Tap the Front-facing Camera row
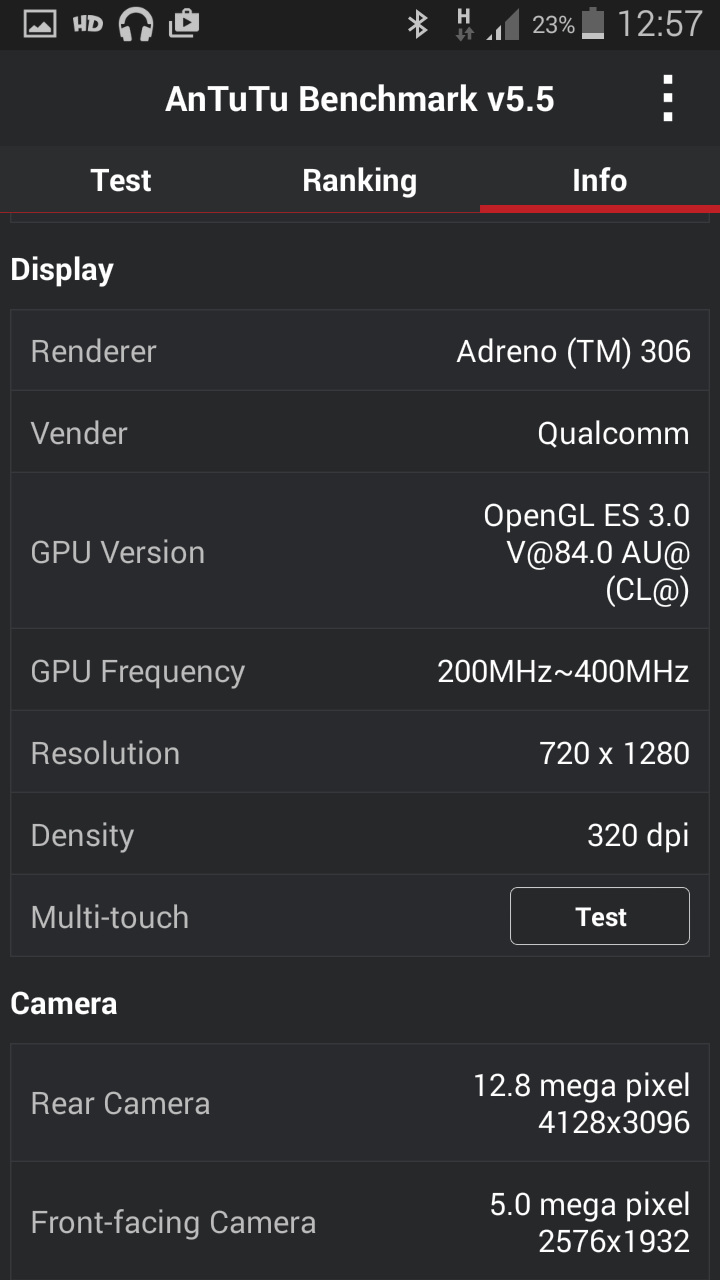720x1280 pixels. pos(360,1222)
